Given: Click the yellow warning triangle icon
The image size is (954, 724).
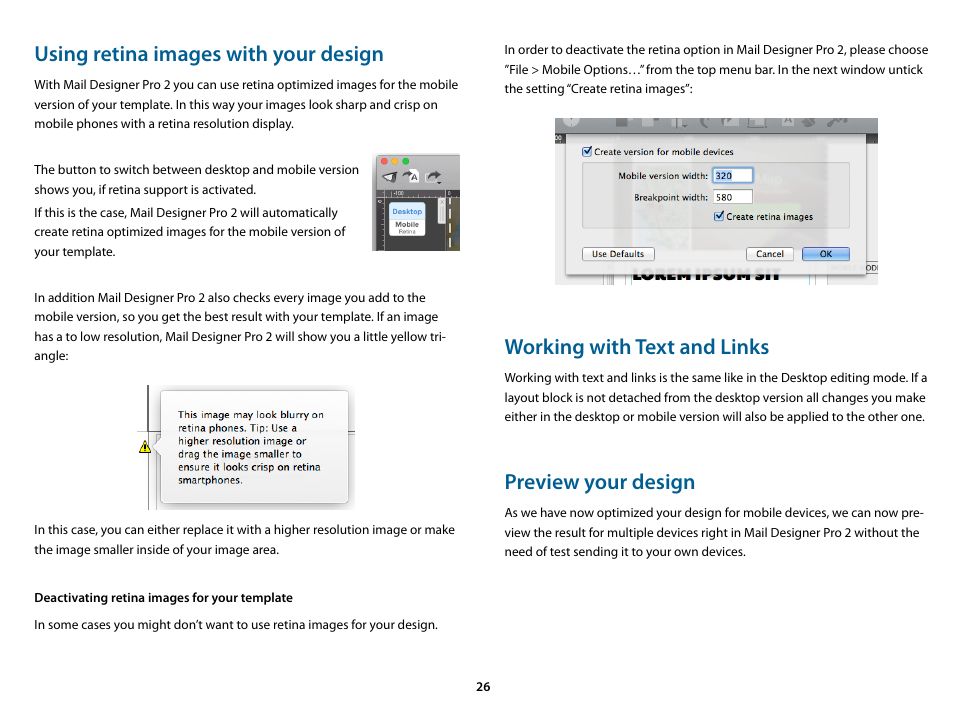Looking at the screenshot, I should (x=144, y=447).
